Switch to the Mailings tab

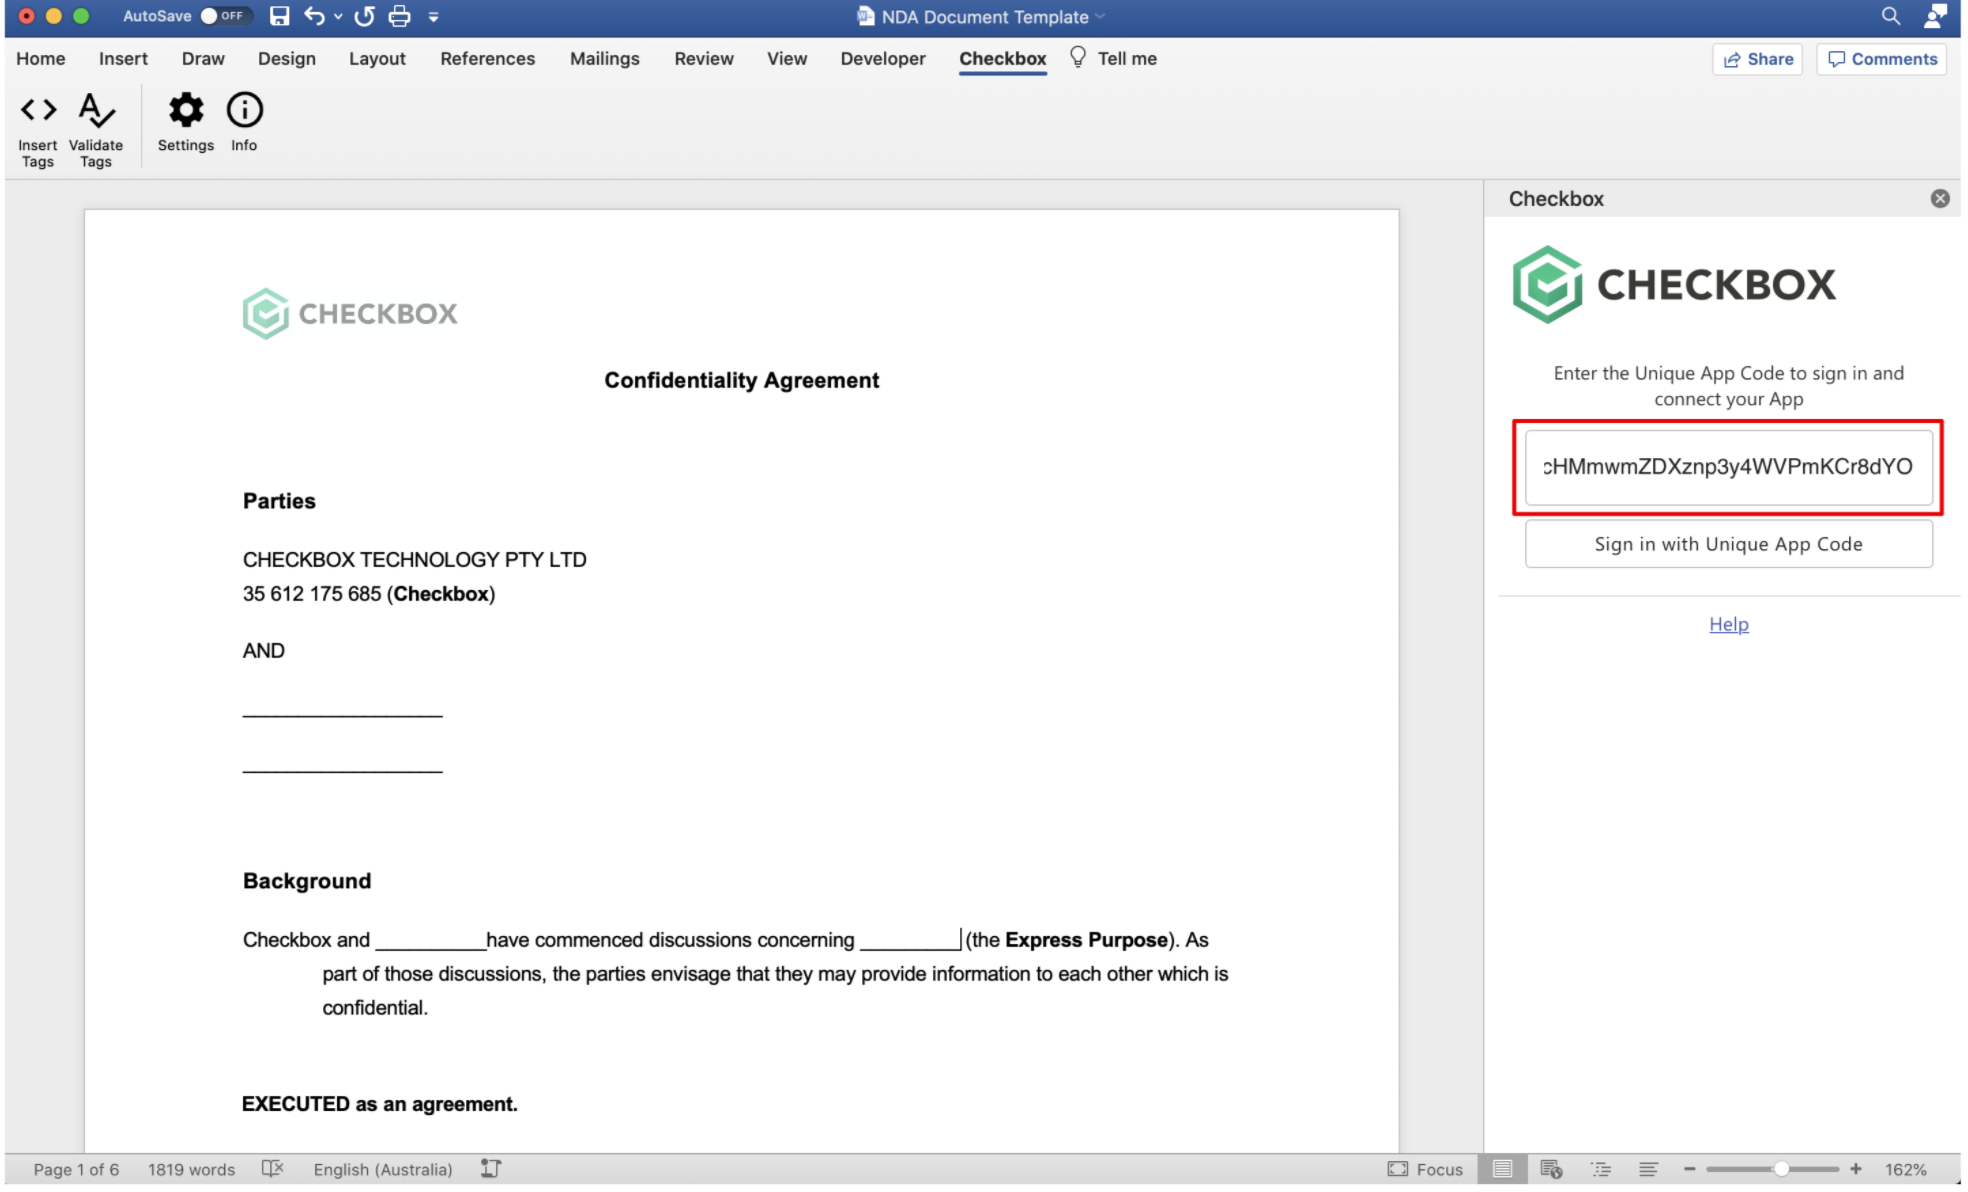tap(605, 59)
